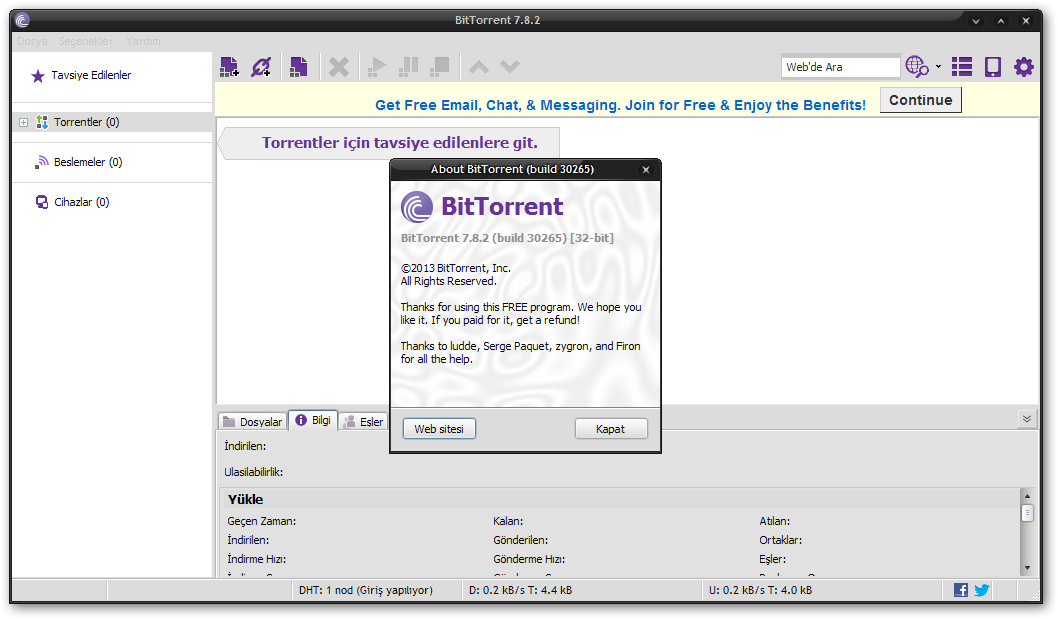Open the Seçenekler menu

pos(86,41)
